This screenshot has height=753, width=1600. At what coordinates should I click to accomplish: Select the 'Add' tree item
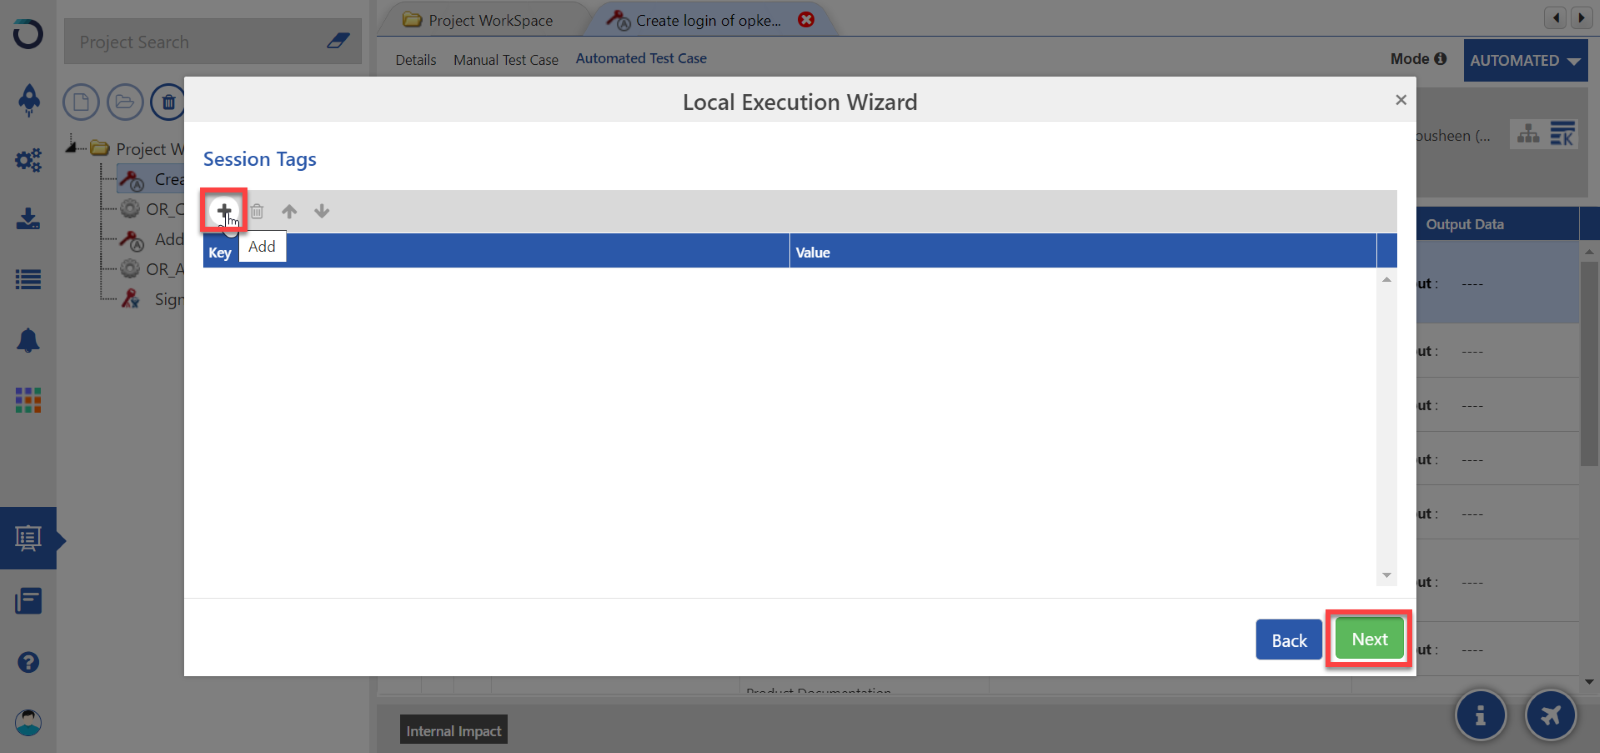(152, 239)
